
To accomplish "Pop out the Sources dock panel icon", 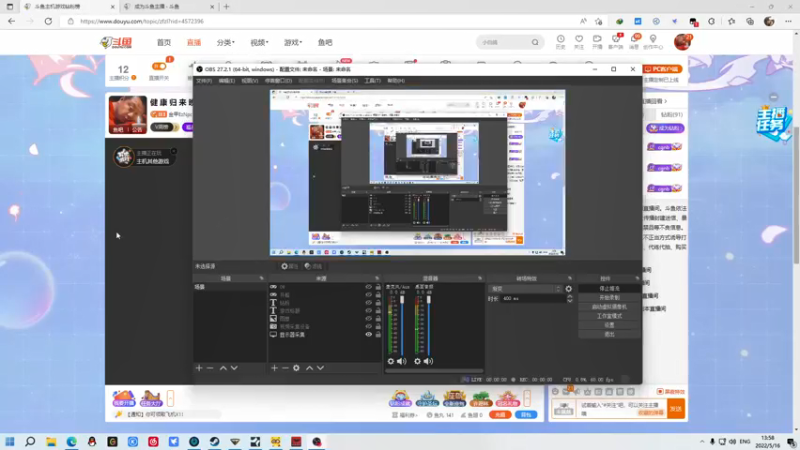I will [x=377, y=278].
